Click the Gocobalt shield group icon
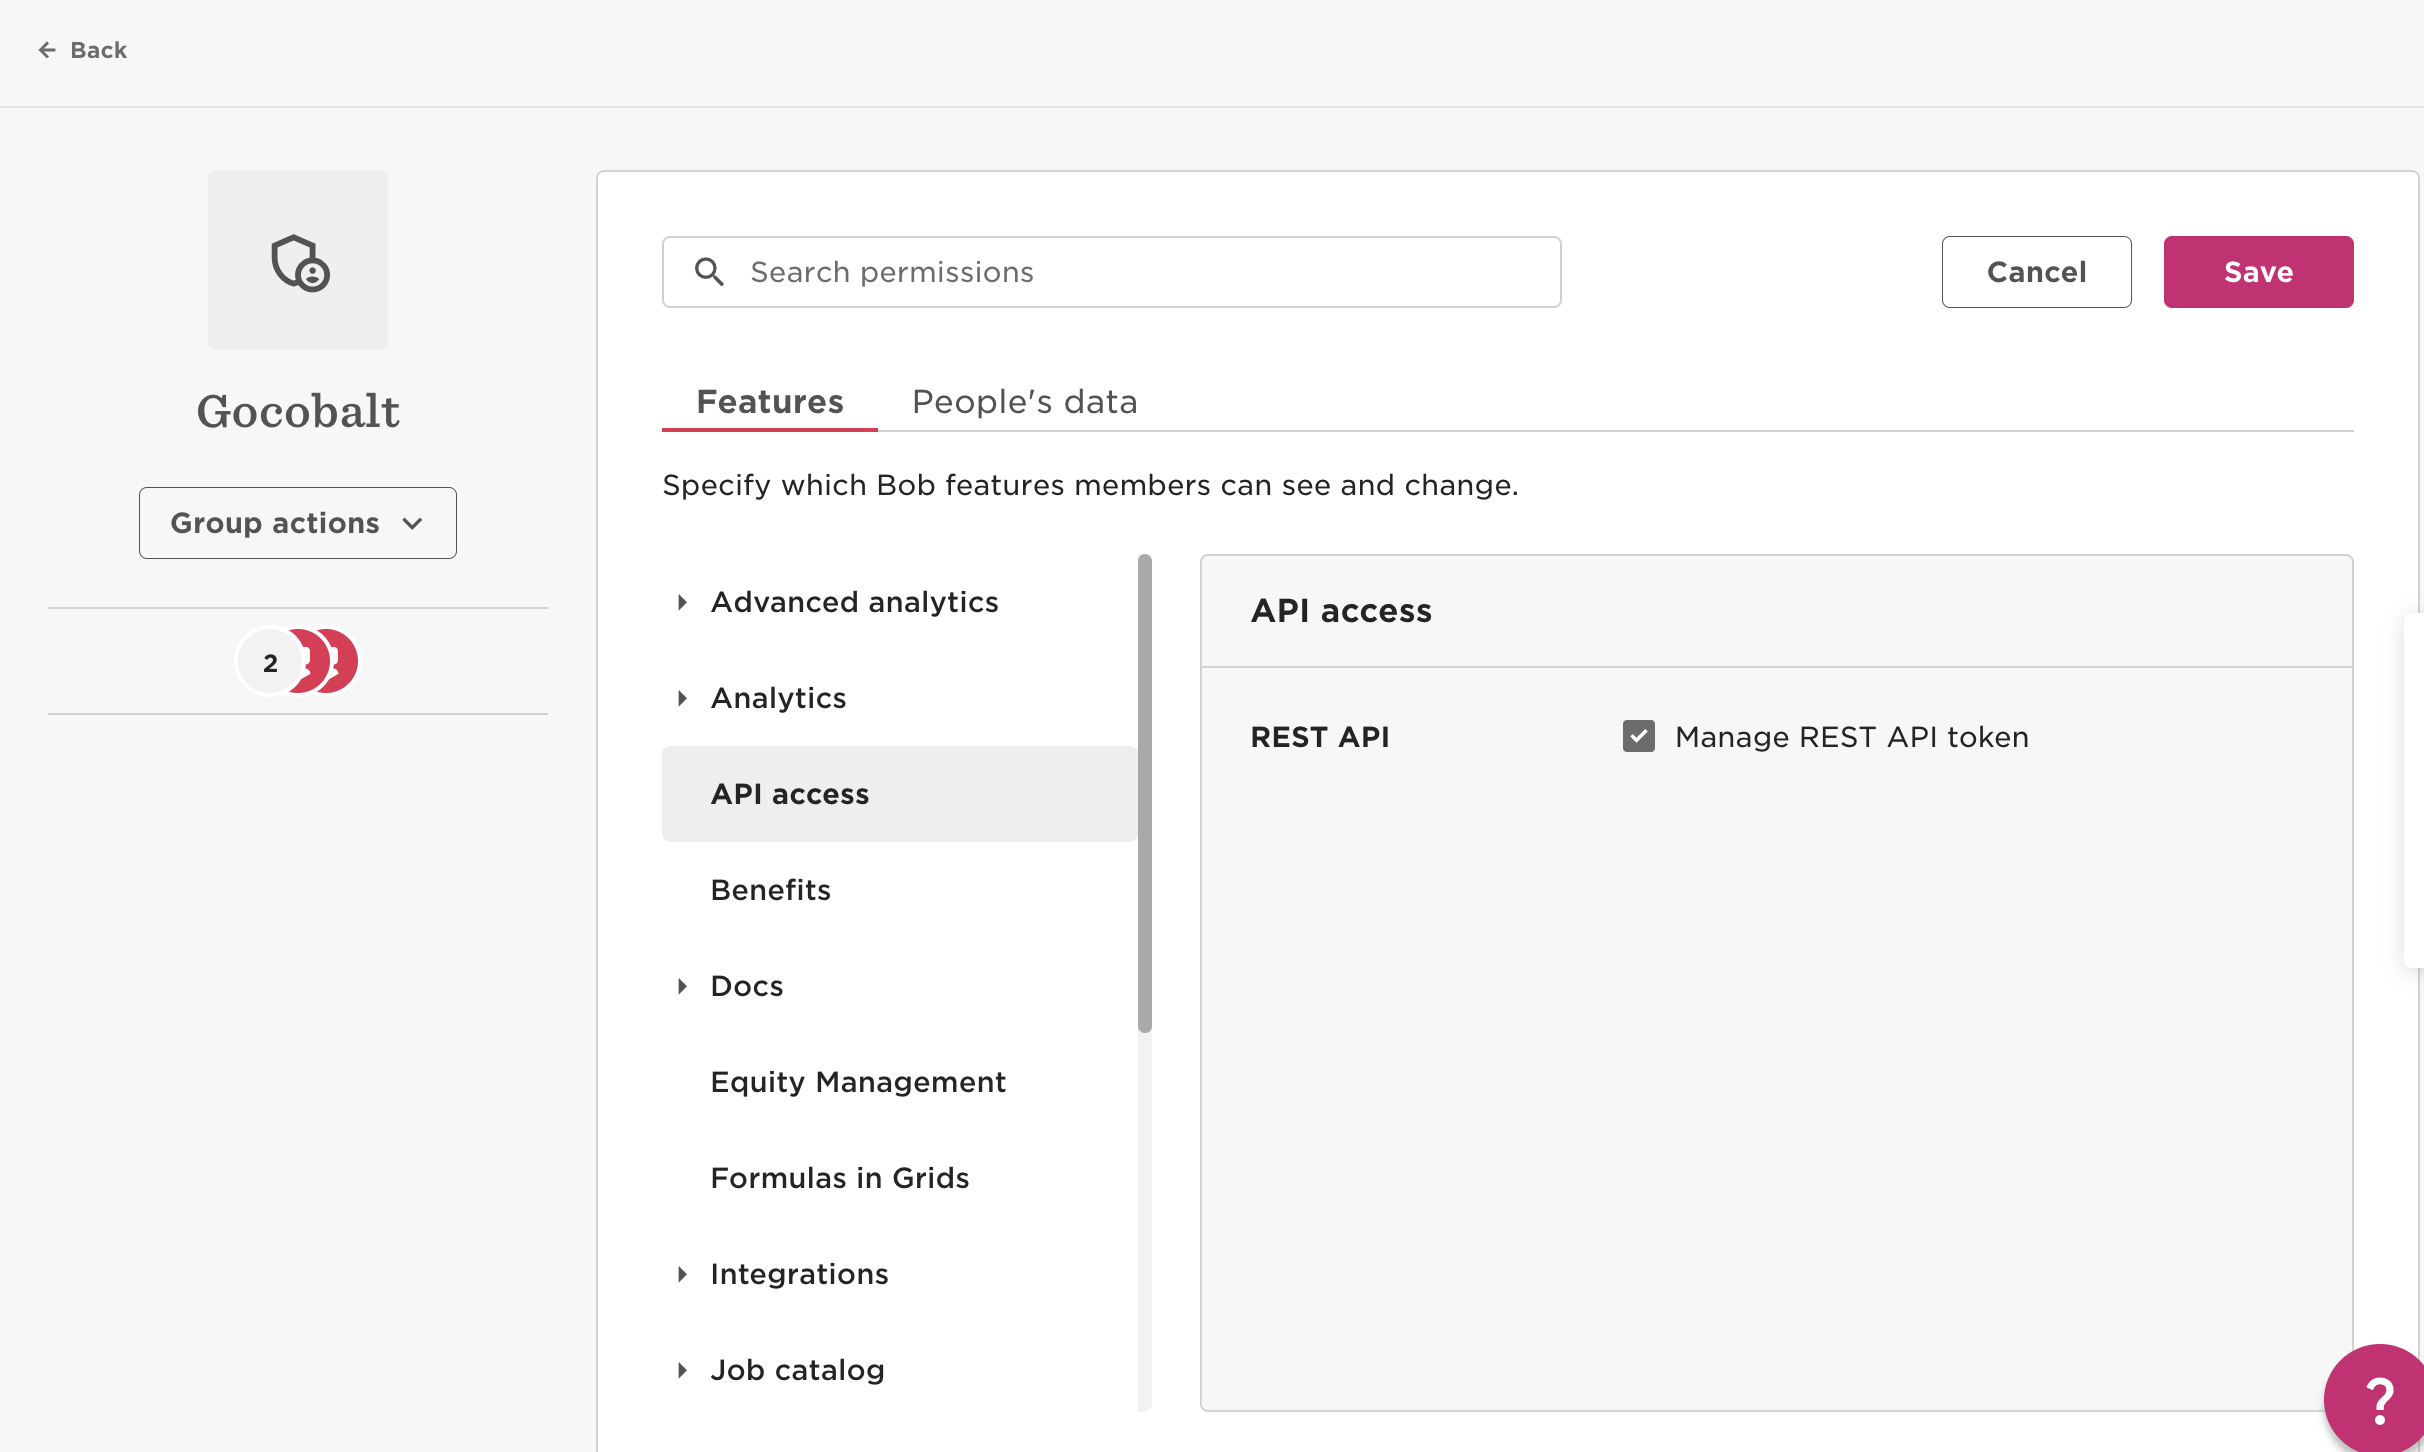This screenshot has height=1452, width=2424. pos(299,261)
